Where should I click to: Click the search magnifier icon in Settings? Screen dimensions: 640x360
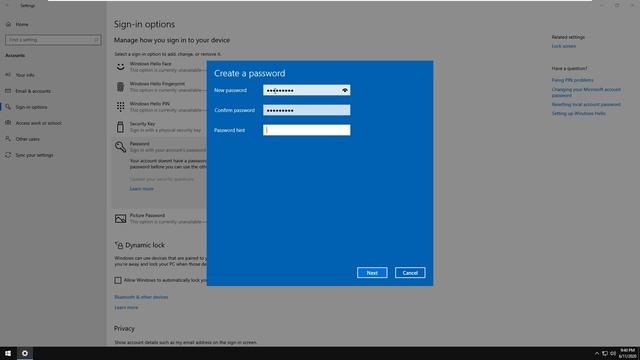(96, 40)
